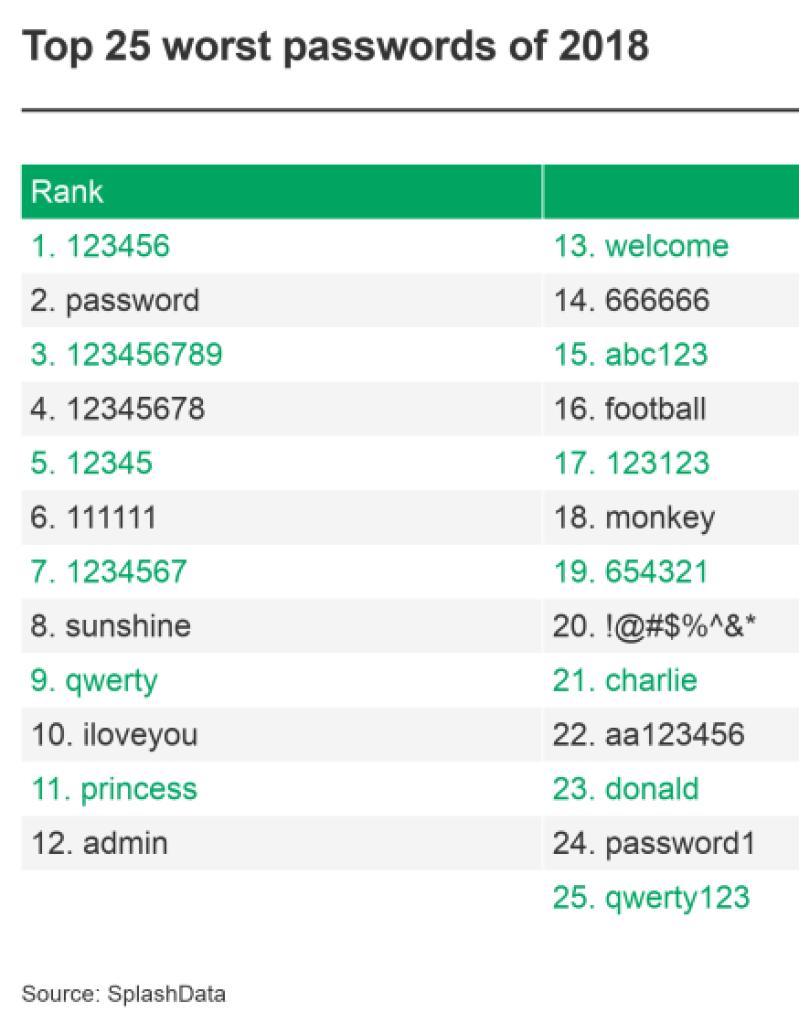This screenshot has width=799, height=1024.
Task: Pick the '18. monkey' entry
Action: [634, 517]
